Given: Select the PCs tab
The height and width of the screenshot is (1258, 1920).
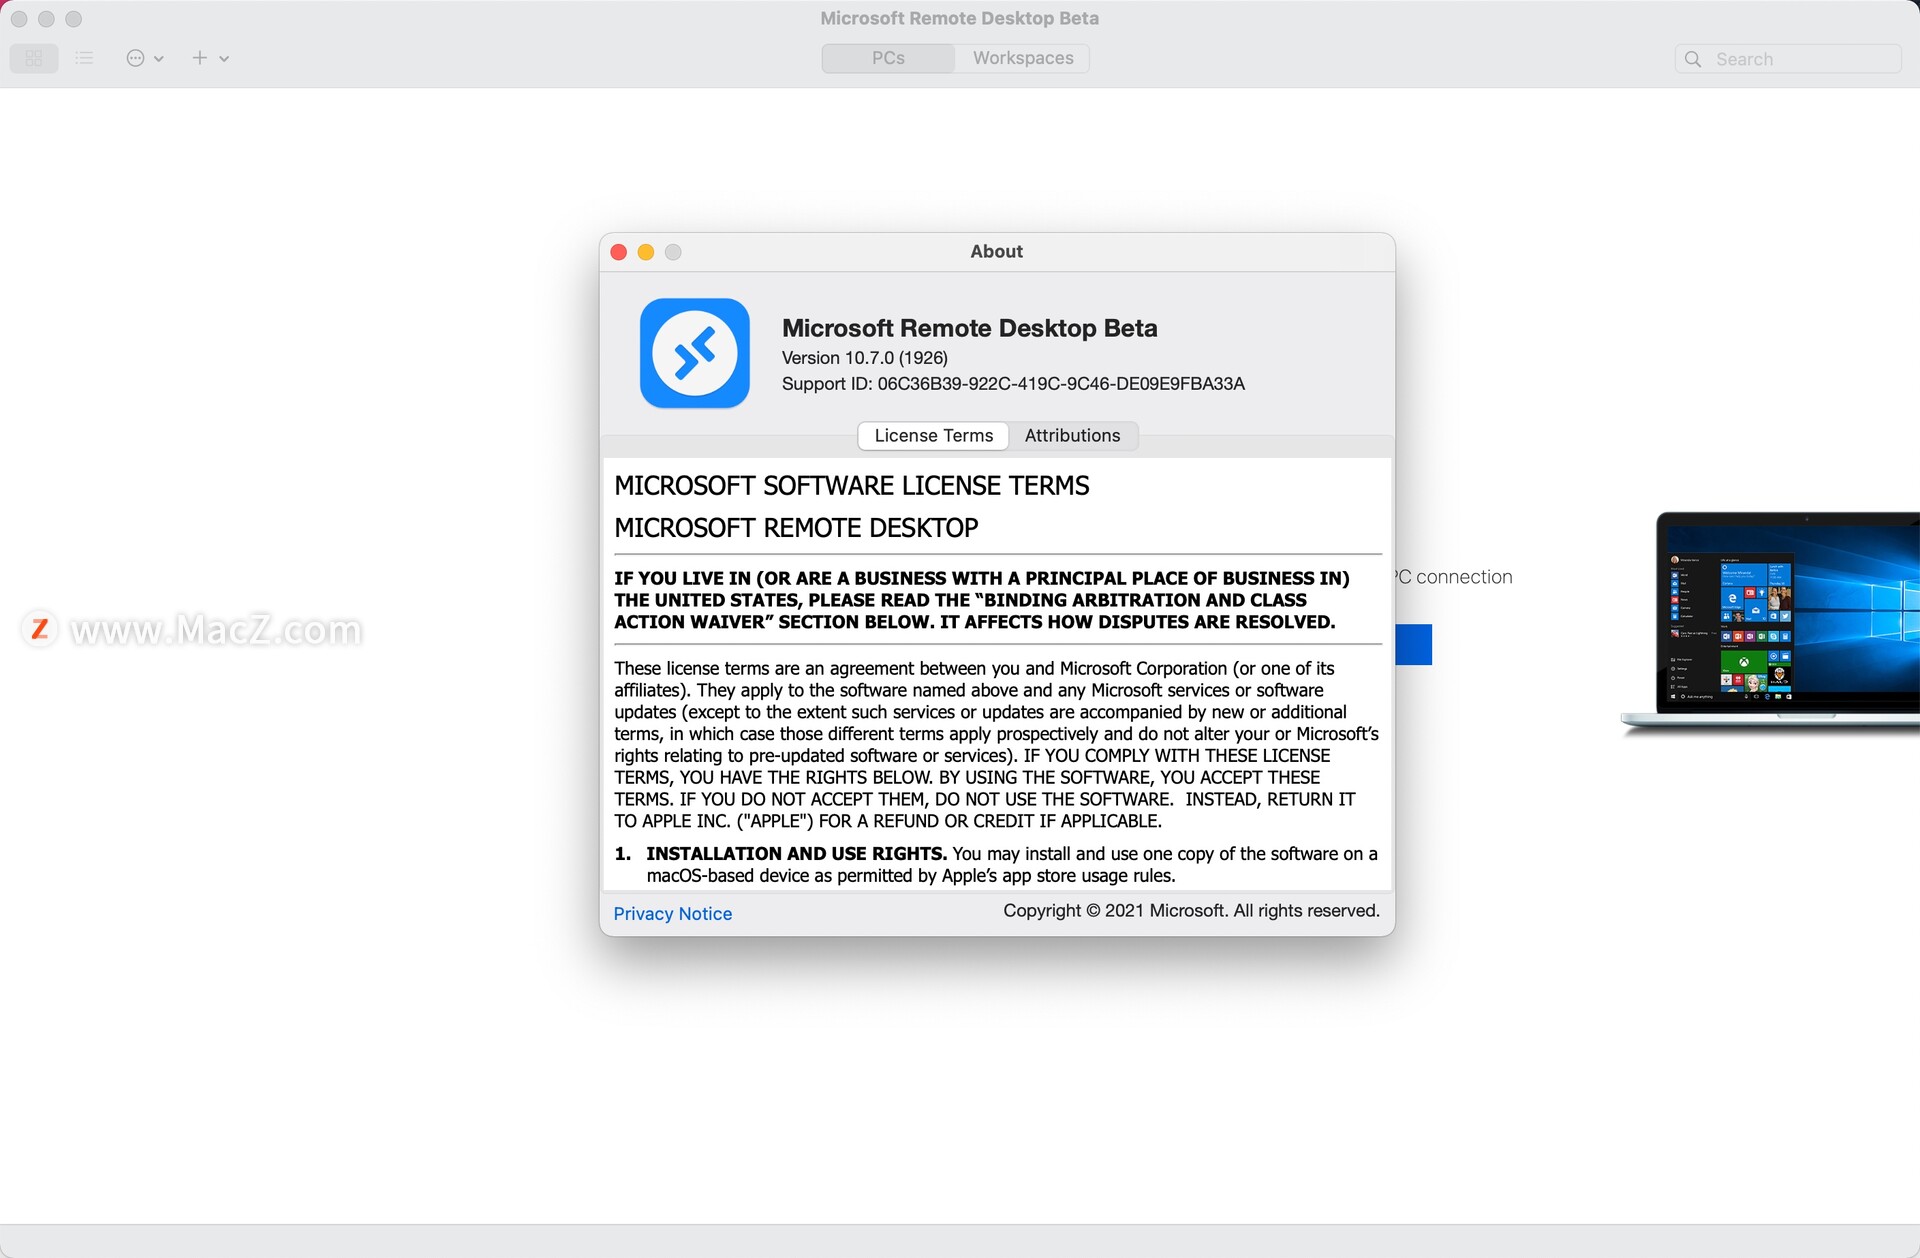Looking at the screenshot, I should 888,58.
